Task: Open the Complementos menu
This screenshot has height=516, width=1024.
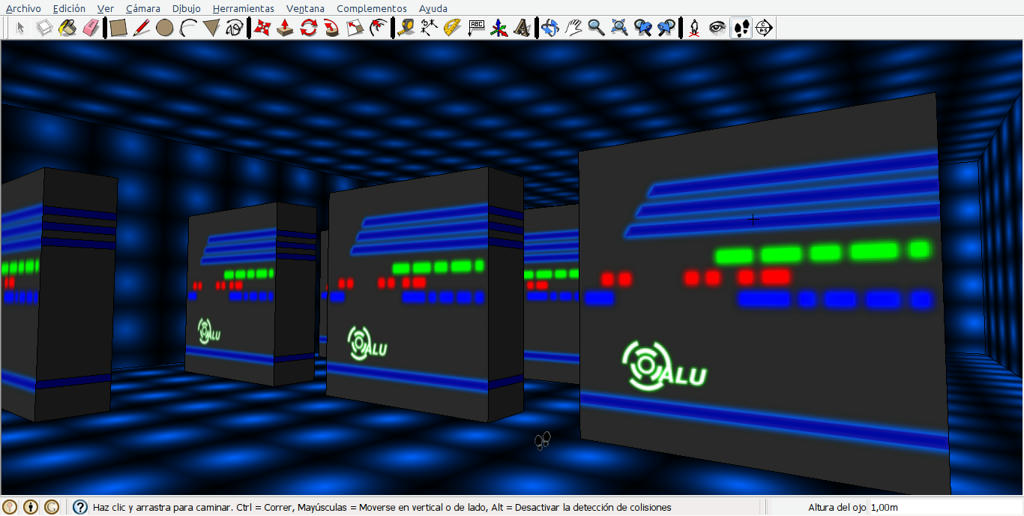Action: tap(372, 8)
